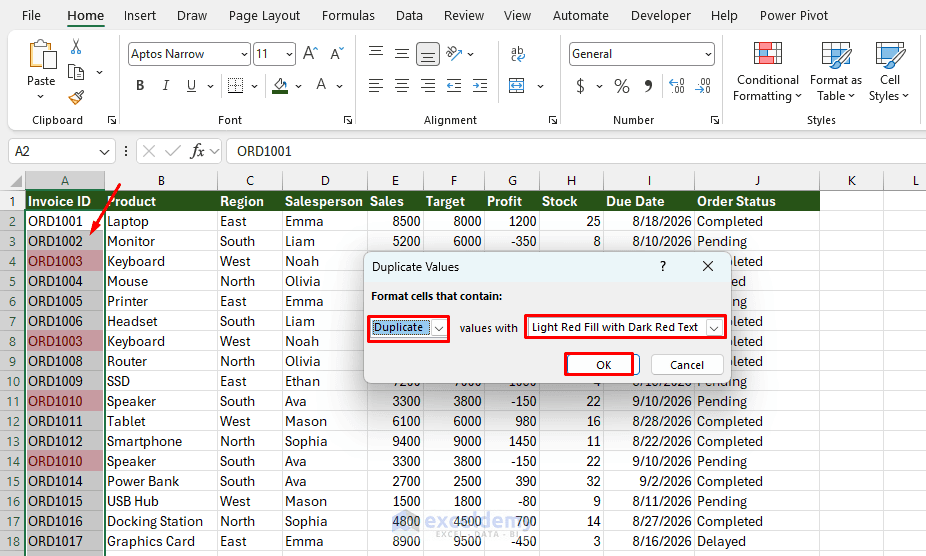Click cell containing Graphics Card
This screenshot has width=926, height=556.
tap(161, 541)
